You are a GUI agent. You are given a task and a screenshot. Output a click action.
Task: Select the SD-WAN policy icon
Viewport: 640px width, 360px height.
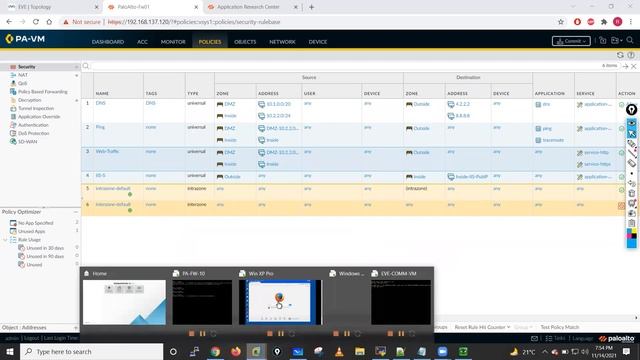[13, 142]
